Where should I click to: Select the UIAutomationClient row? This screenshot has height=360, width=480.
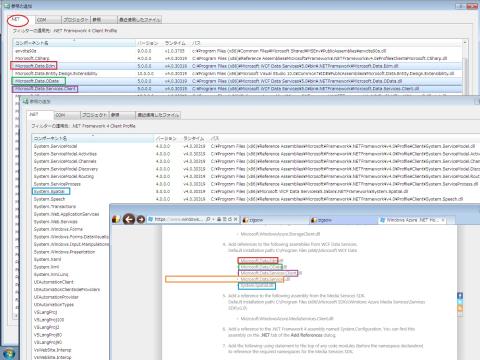coord(71,282)
